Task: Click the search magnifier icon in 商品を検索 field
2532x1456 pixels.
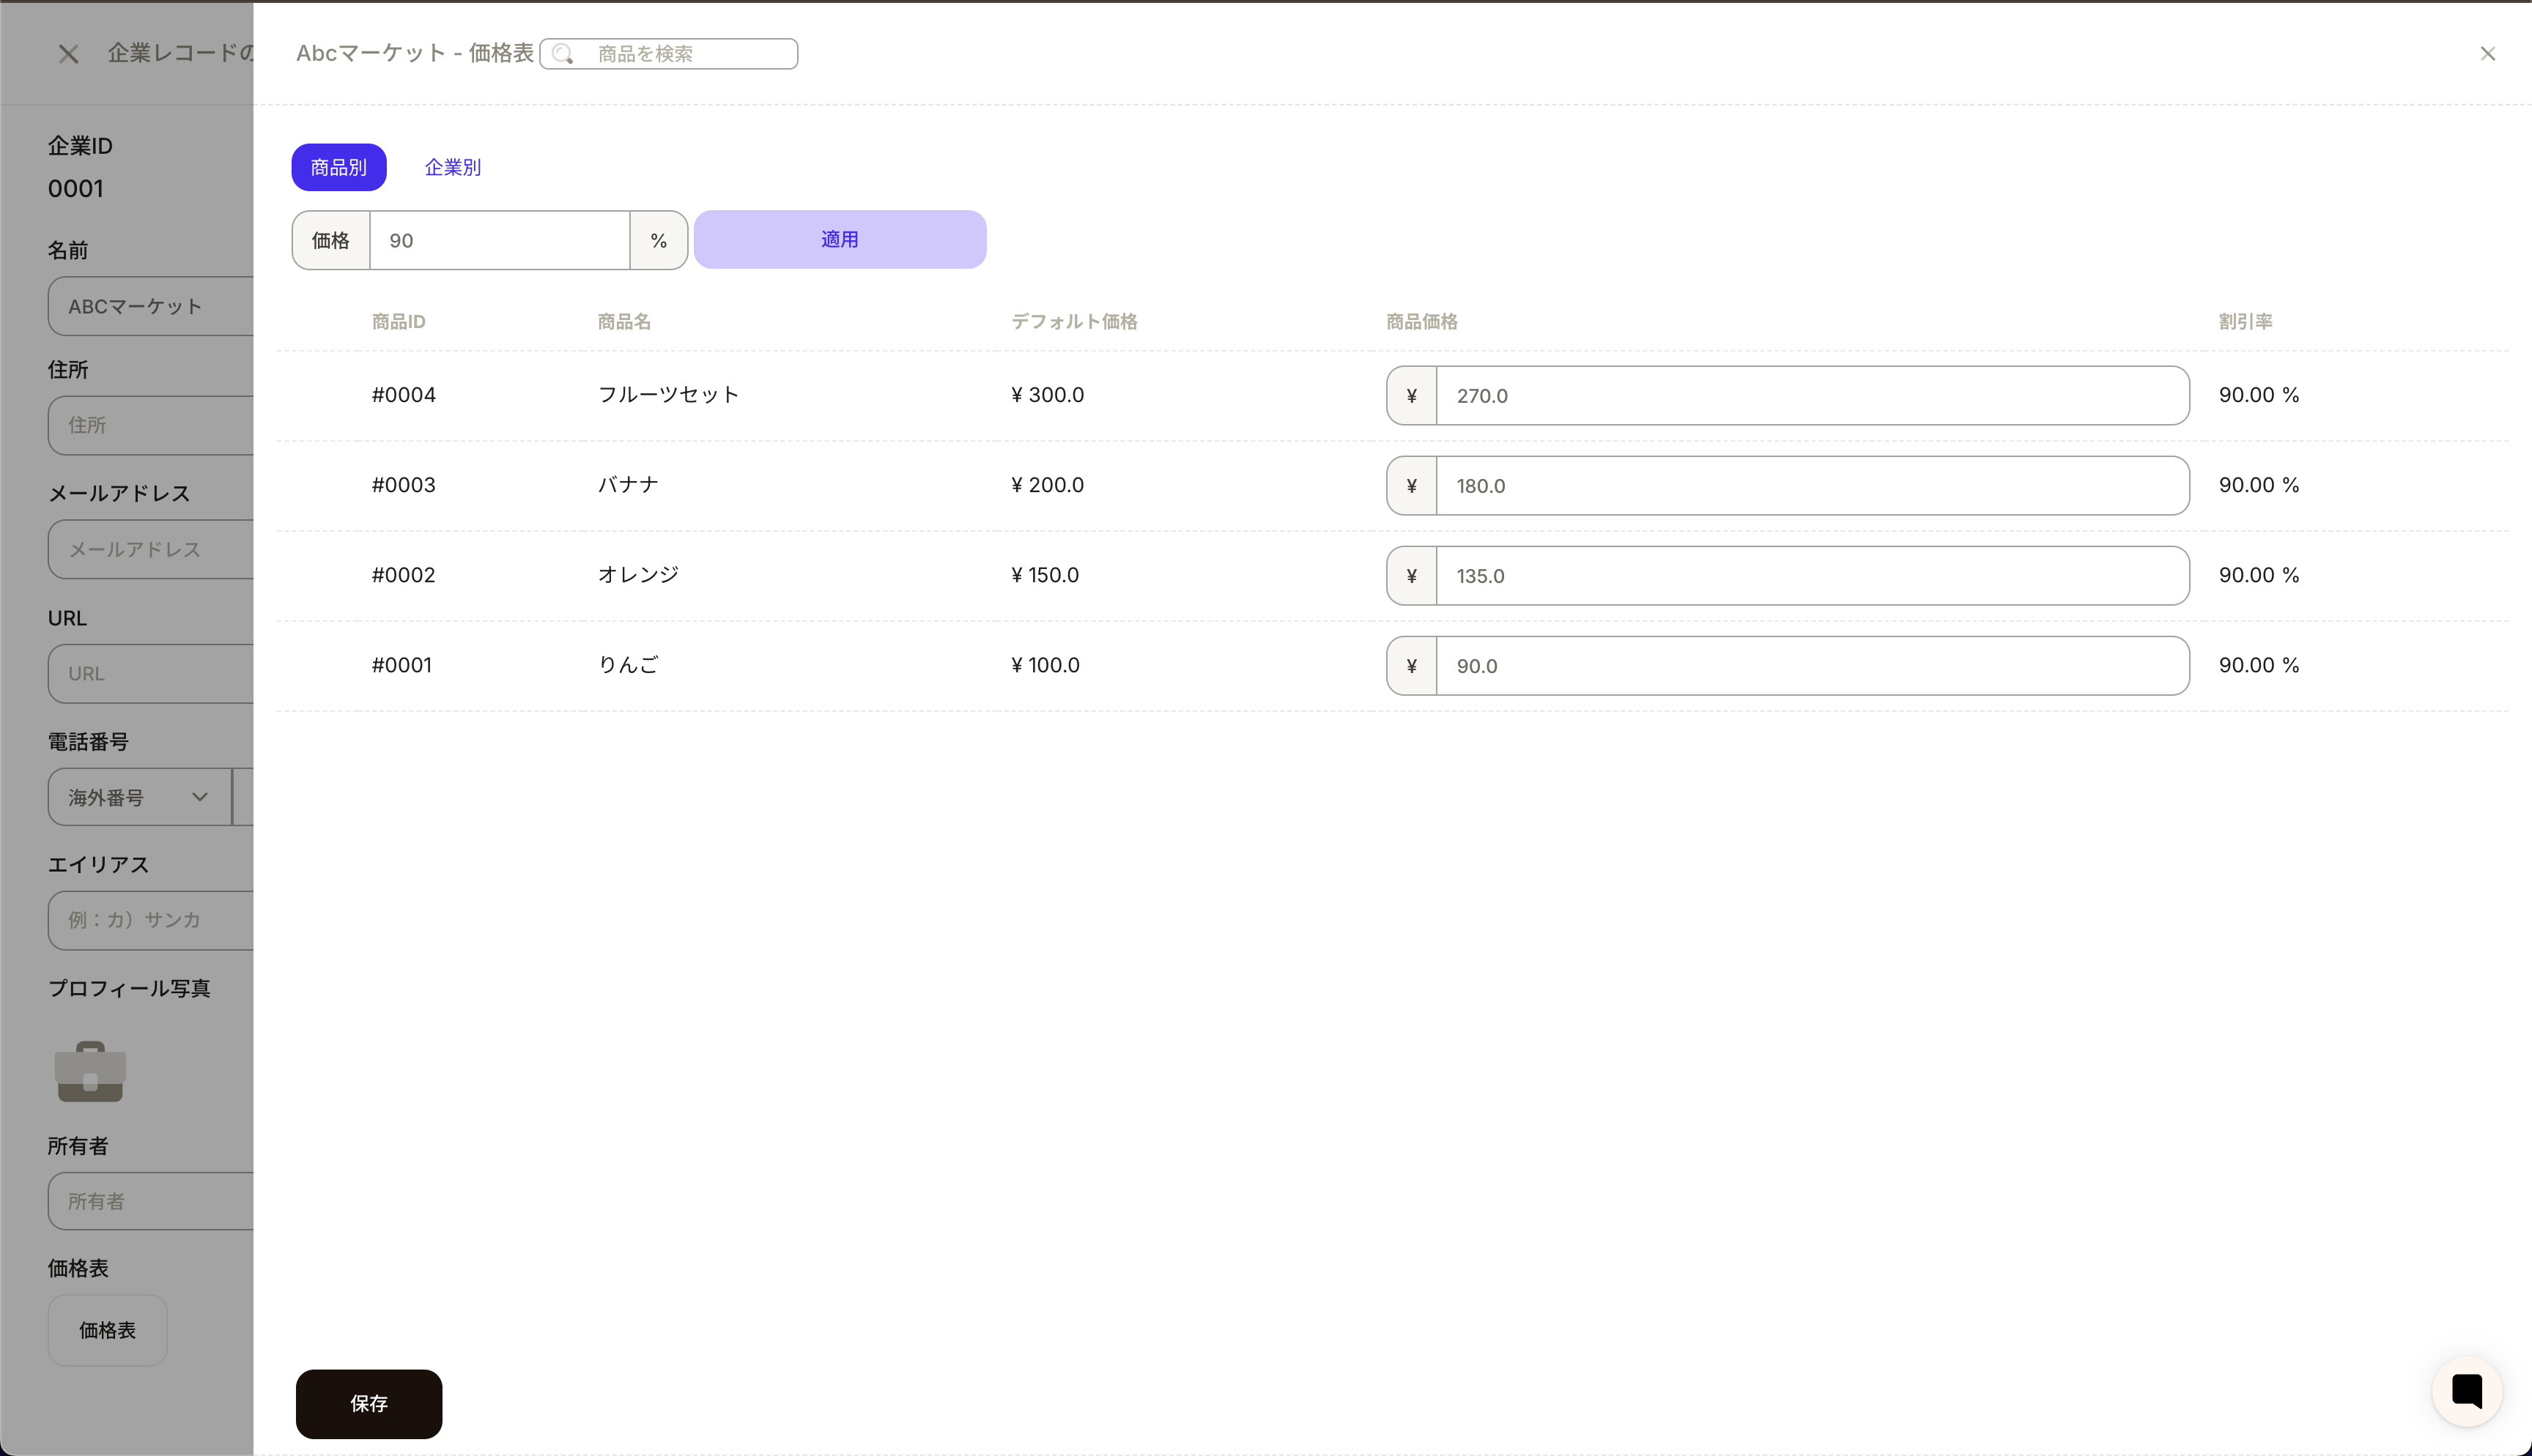Action: [x=564, y=54]
